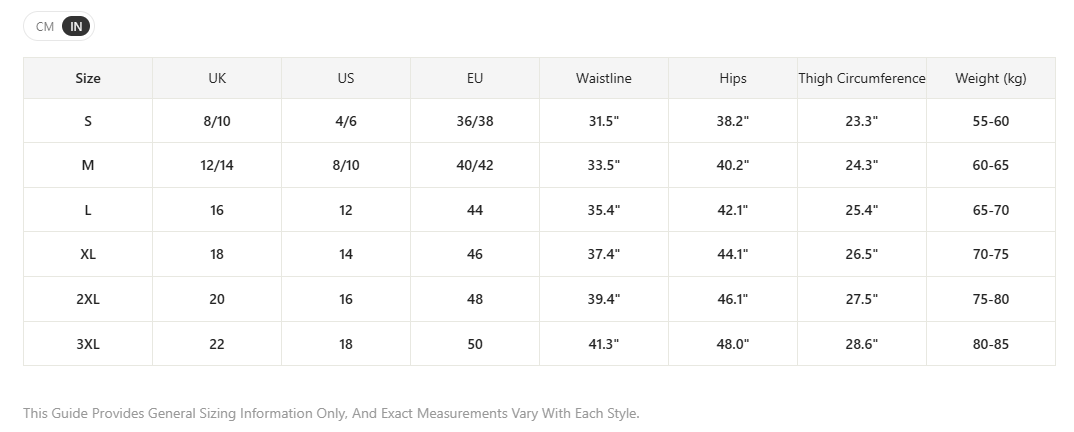Select the S size row label
1074x432 pixels.
click(88, 121)
